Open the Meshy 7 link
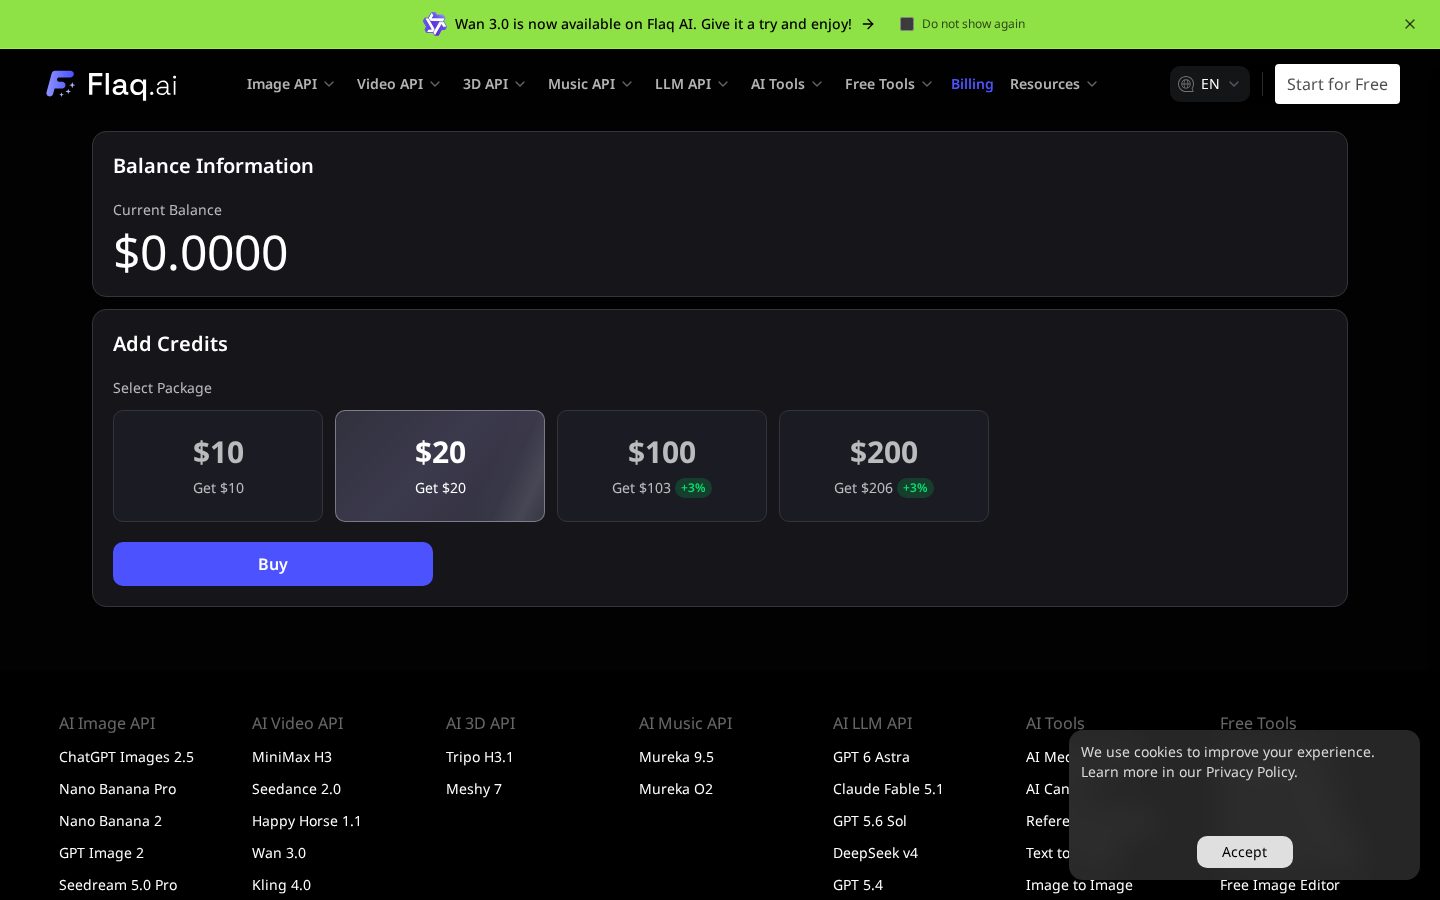Screen dimensions: 1440x900 [x=474, y=789]
